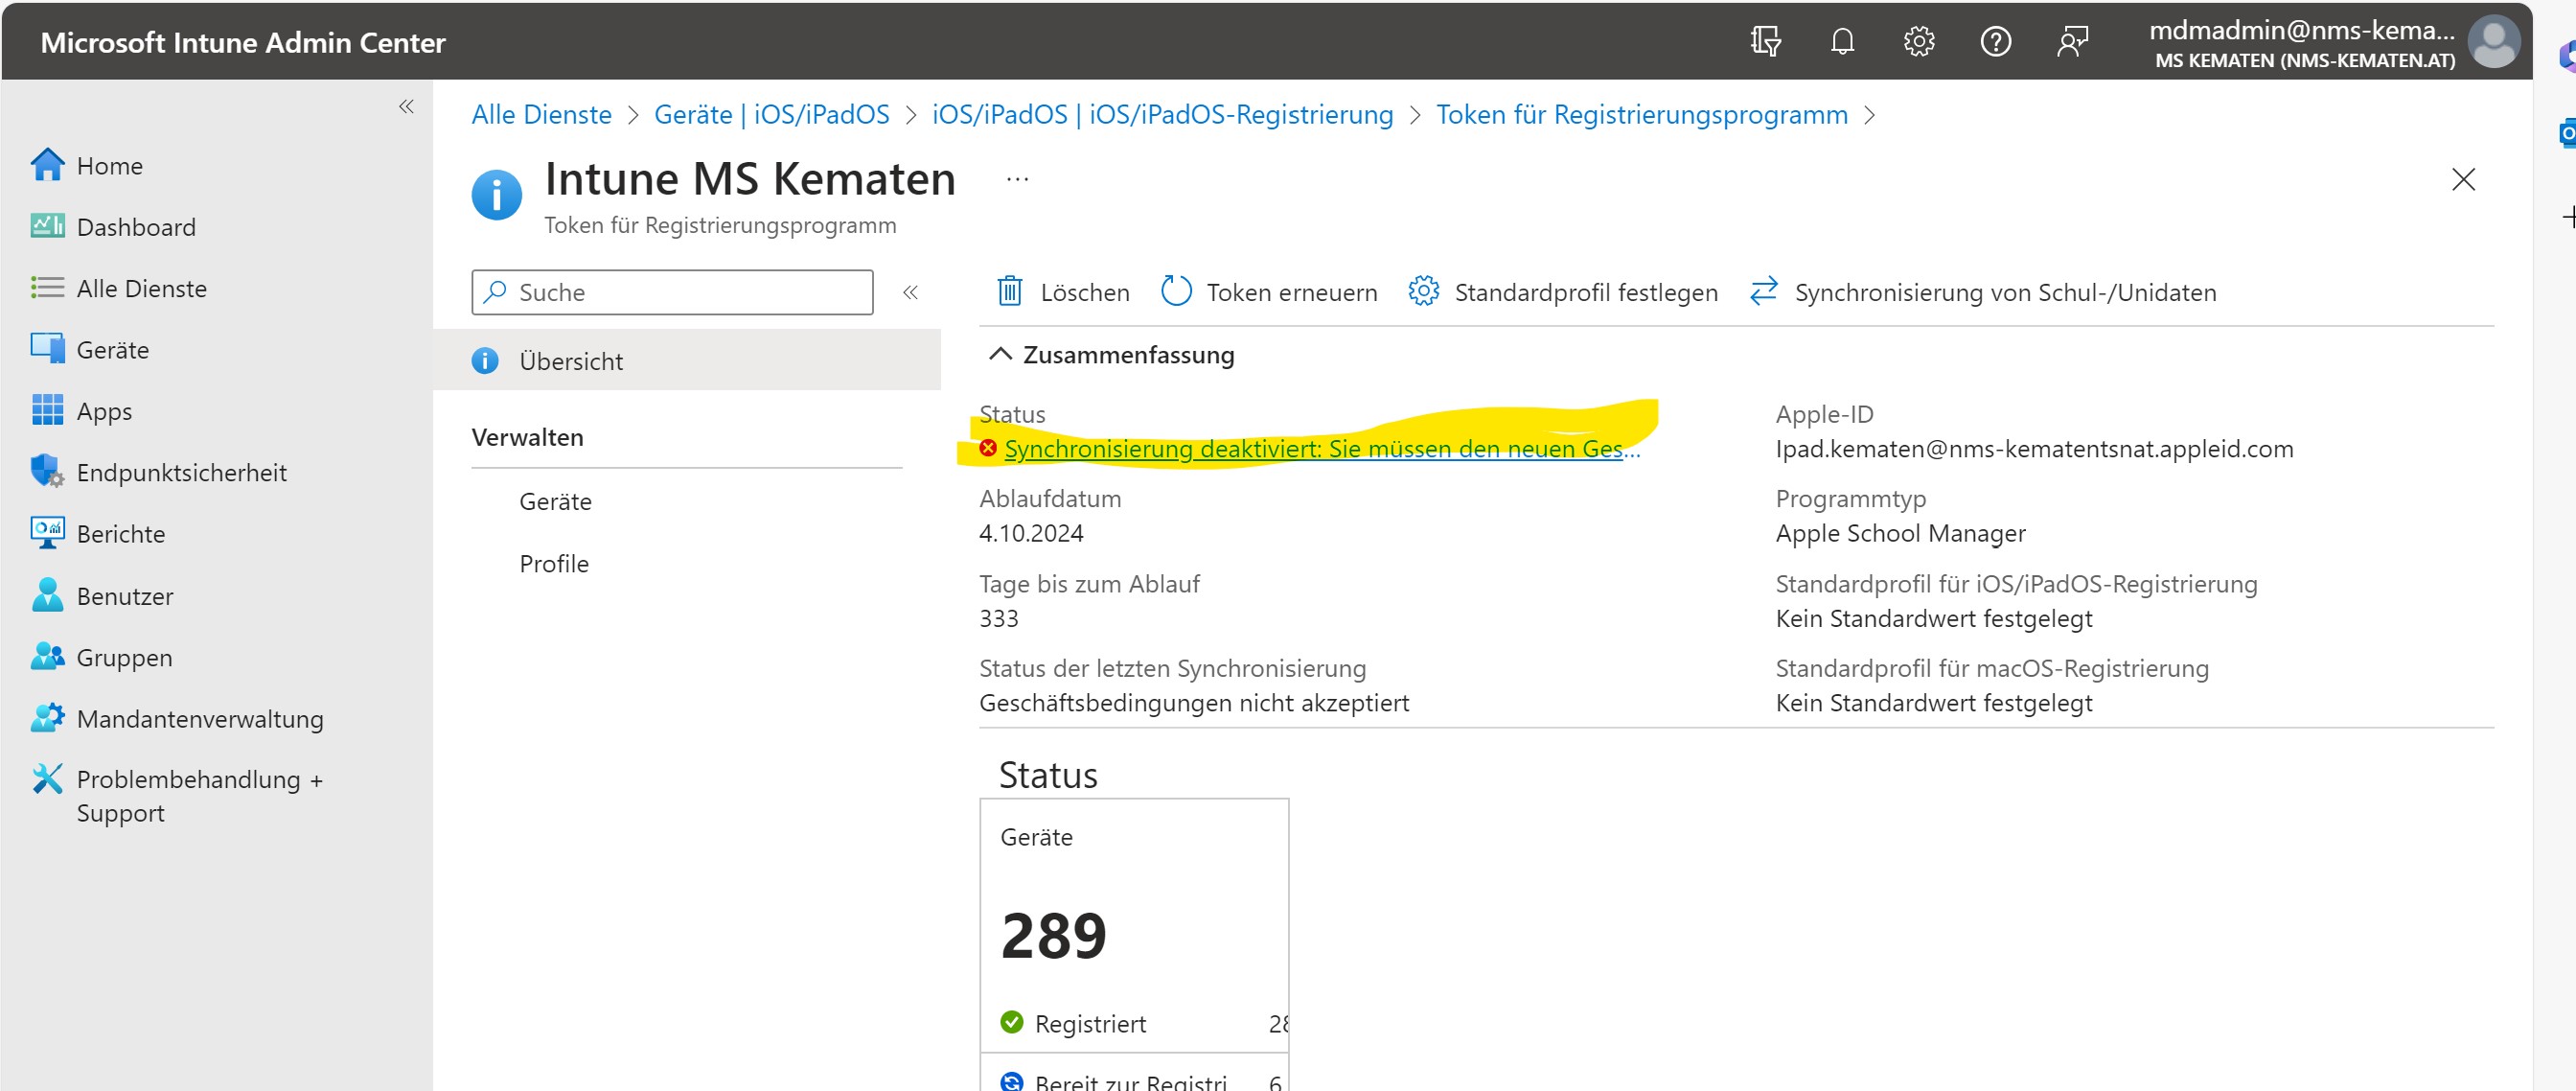Viewport: 2576px width, 1091px height.
Task: Open the Synchronisierung deaktiviert status link
Action: 1322,449
